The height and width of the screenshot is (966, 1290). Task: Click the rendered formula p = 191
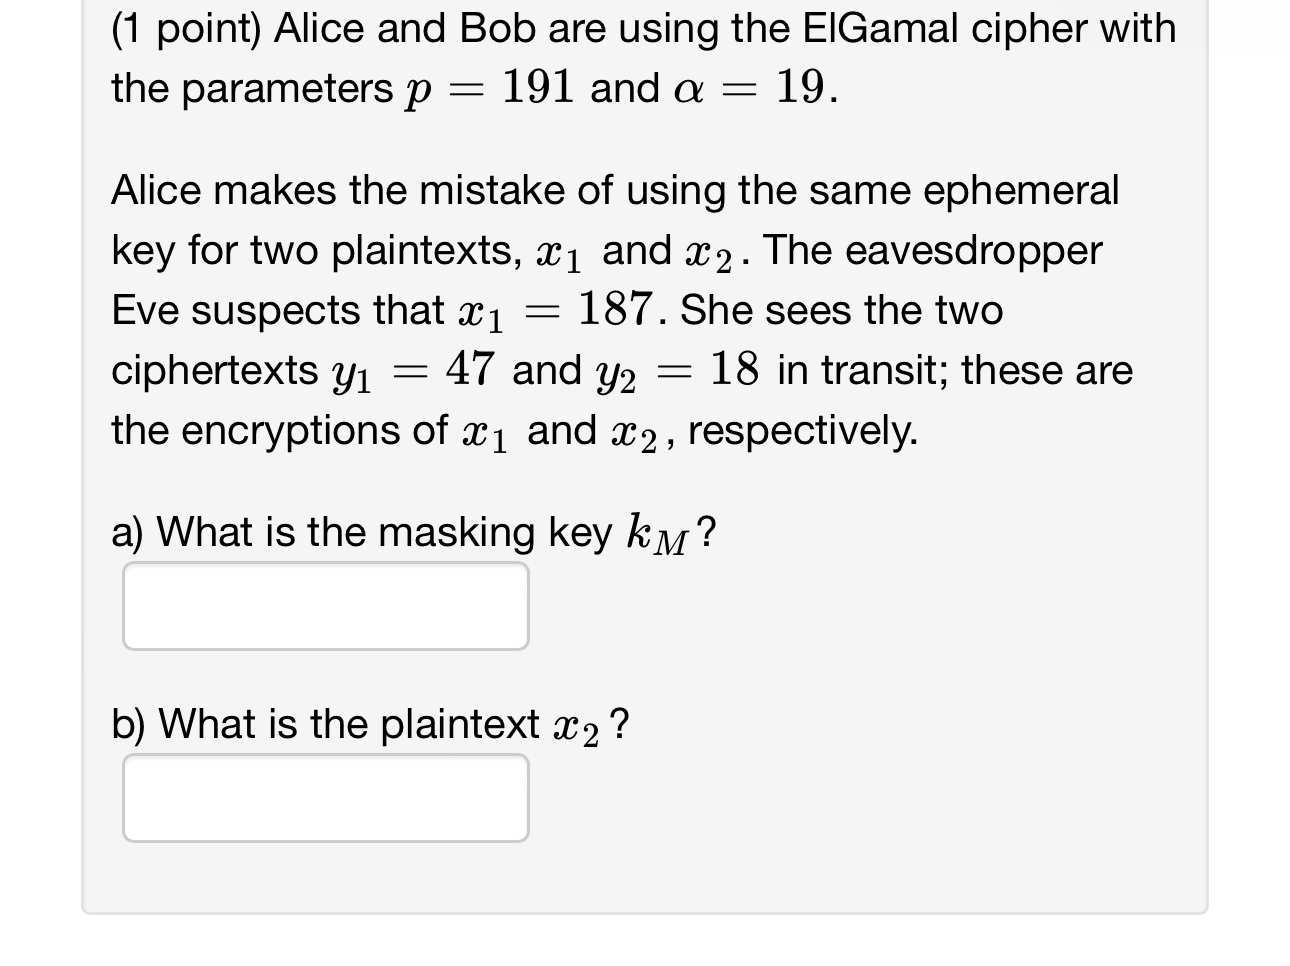(490, 88)
